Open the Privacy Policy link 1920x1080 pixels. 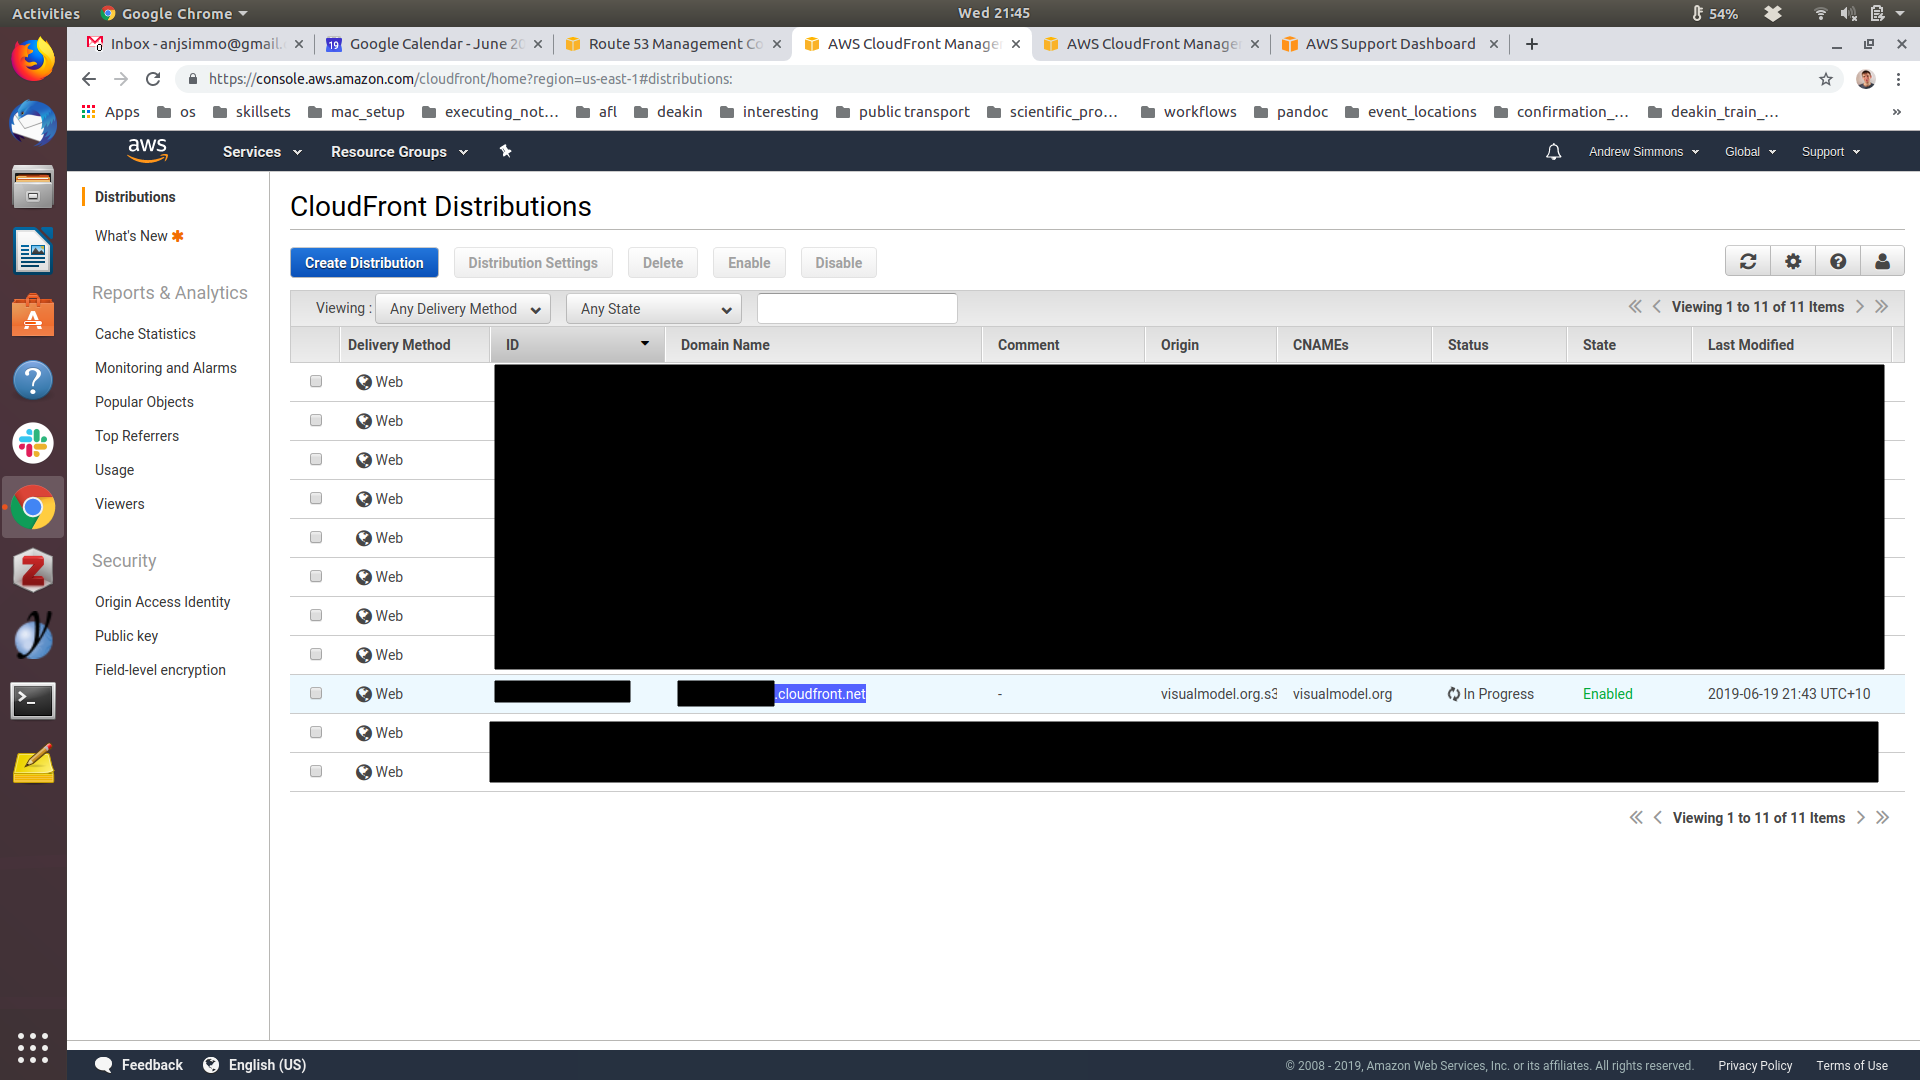pos(1755,1066)
